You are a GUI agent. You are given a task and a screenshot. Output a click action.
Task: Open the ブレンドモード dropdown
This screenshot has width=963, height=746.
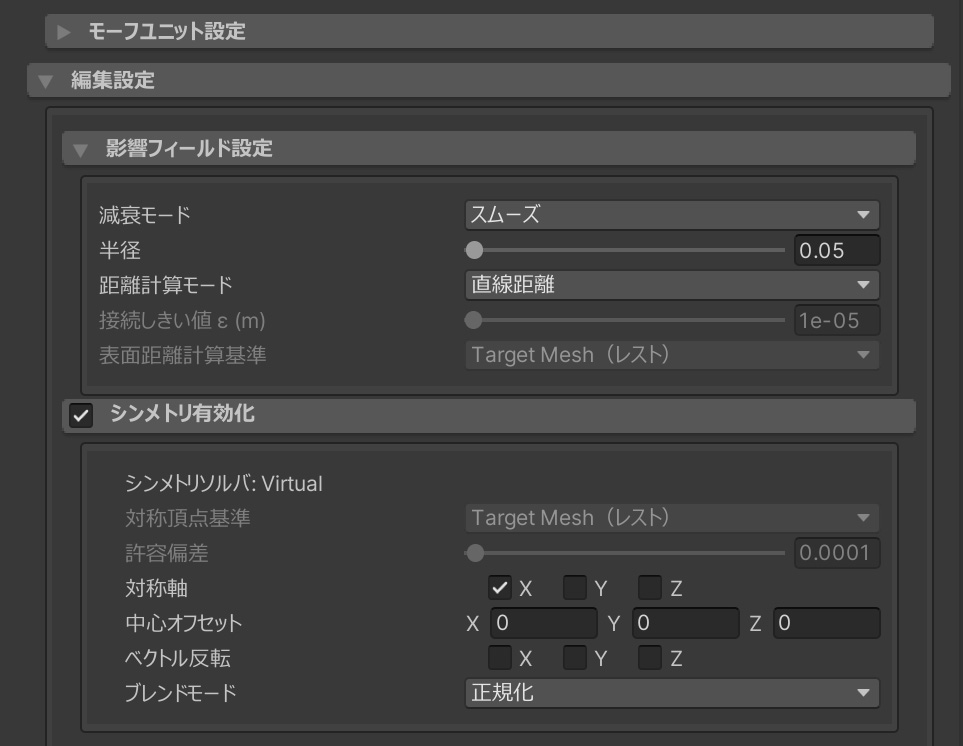[671, 693]
